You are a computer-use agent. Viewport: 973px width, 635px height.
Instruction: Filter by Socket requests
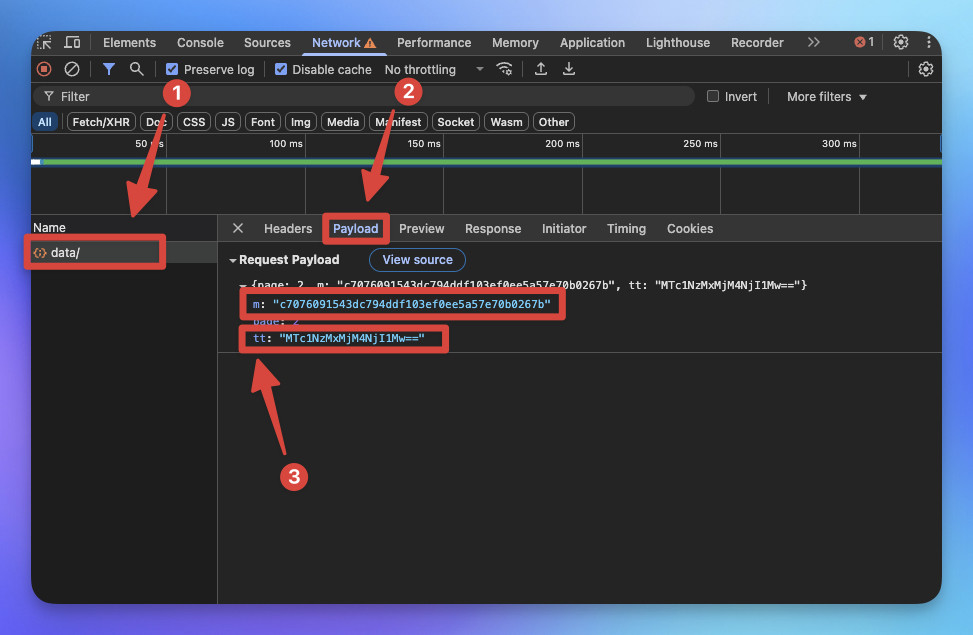(x=455, y=122)
